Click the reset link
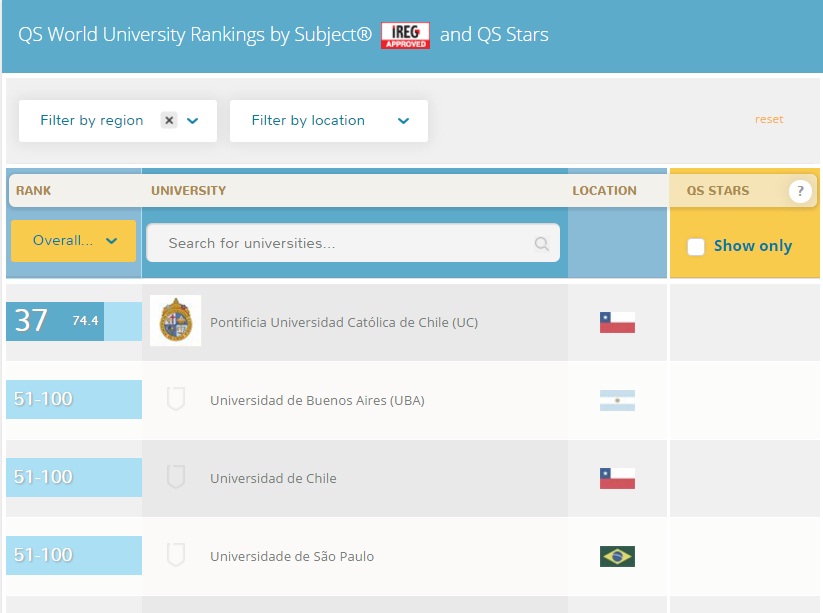 769,119
